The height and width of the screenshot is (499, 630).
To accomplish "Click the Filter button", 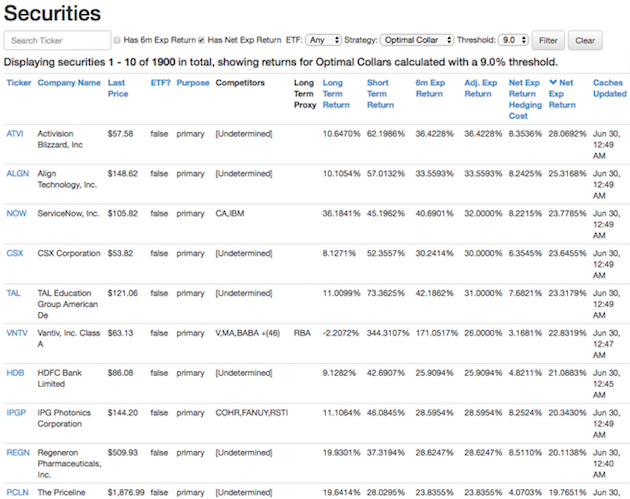I will (548, 41).
